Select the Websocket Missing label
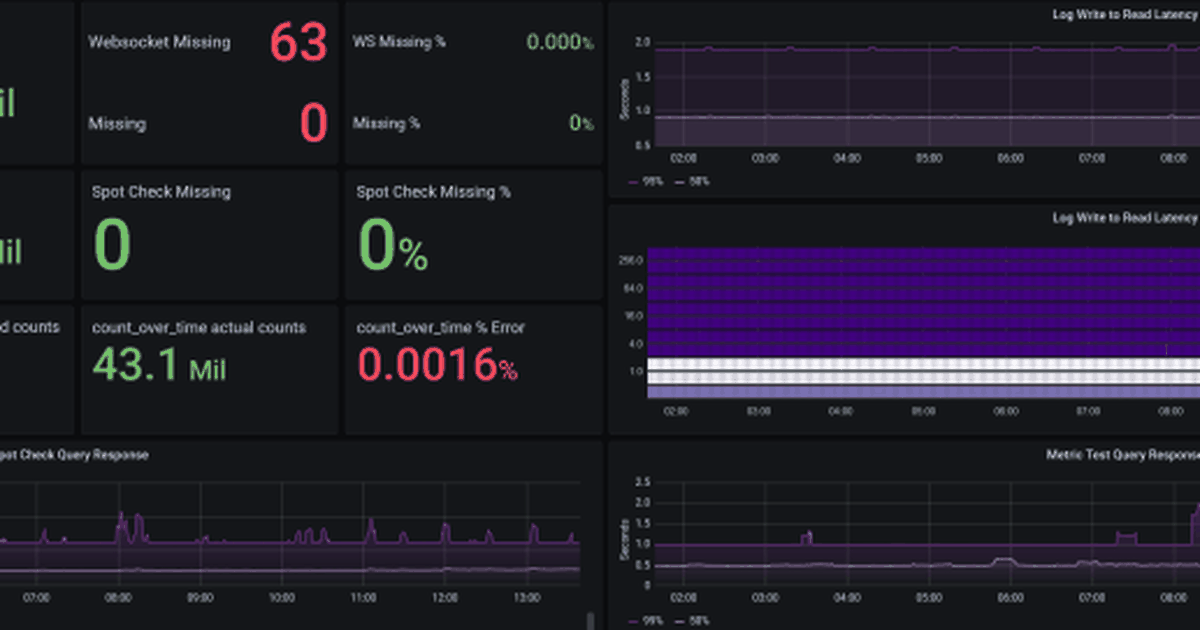The height and width of the screenshot is (630, 1200). point(159,42)
